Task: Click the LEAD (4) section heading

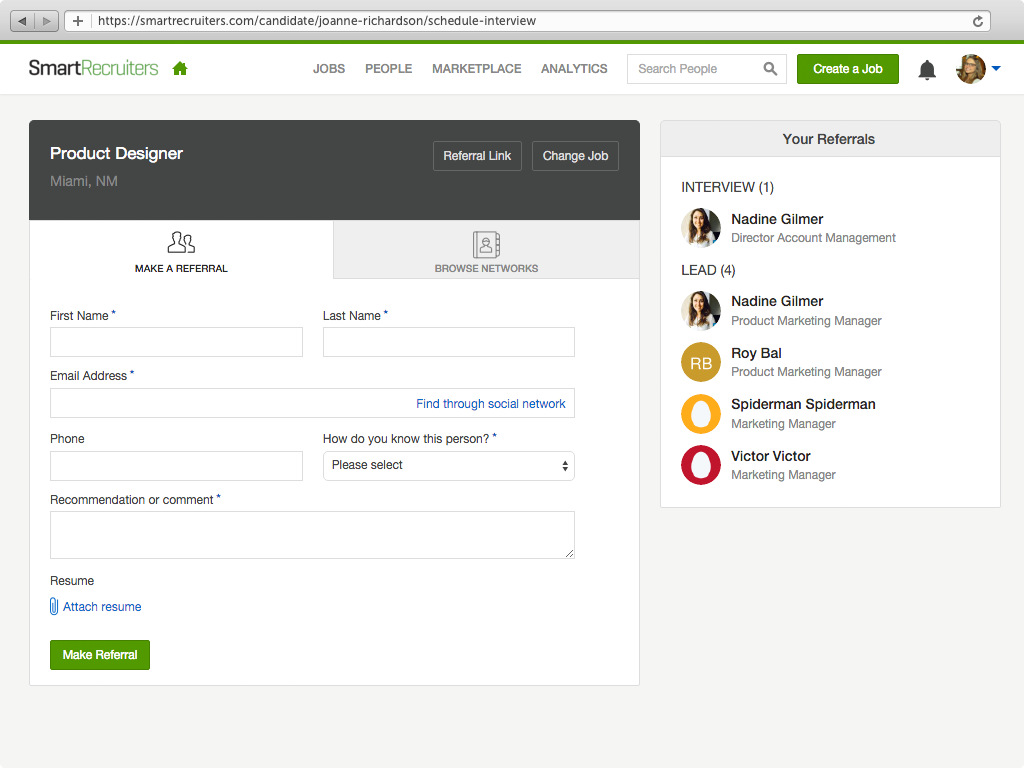Action: (x=708, y=270)
